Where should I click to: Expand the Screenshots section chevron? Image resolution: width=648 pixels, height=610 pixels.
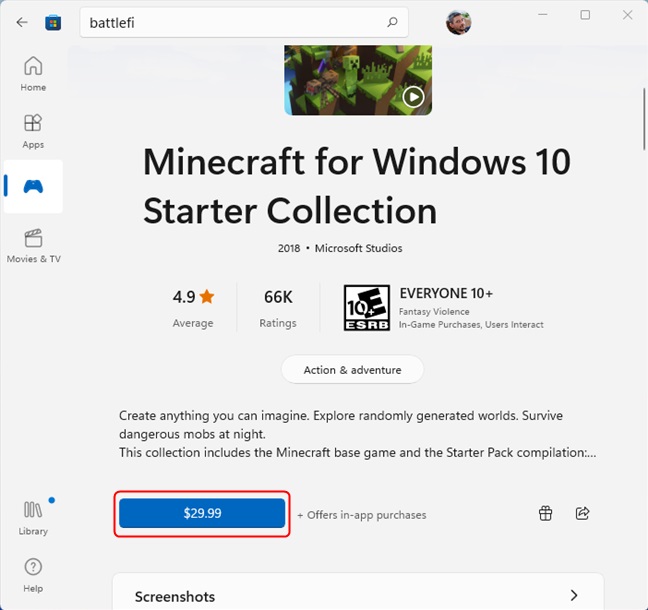[574, 595]
